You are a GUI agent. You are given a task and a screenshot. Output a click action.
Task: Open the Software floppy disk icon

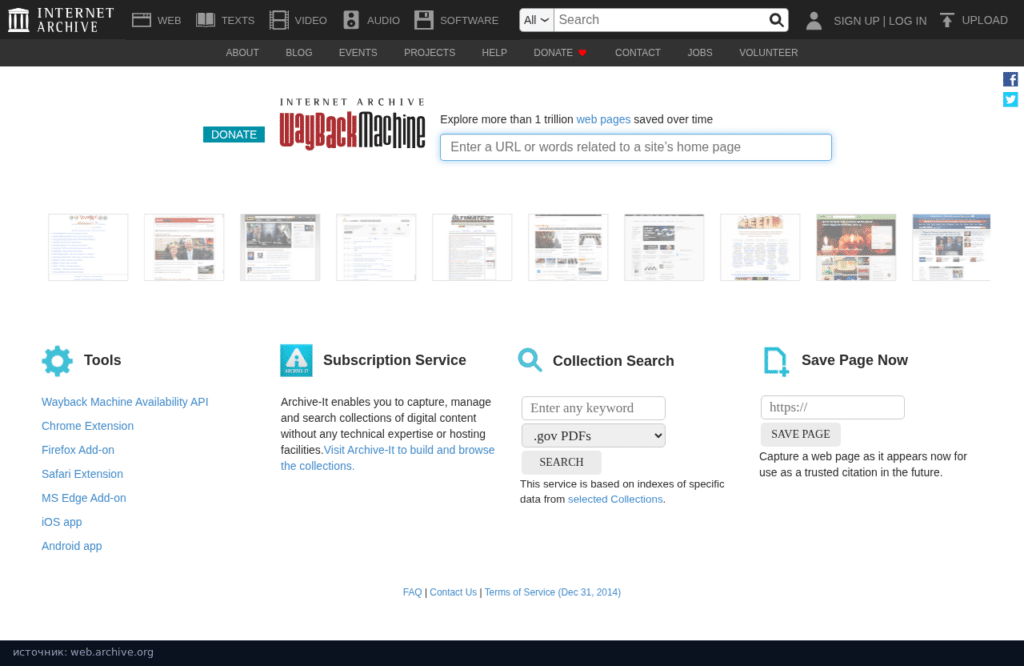click(x=424, y=20)
